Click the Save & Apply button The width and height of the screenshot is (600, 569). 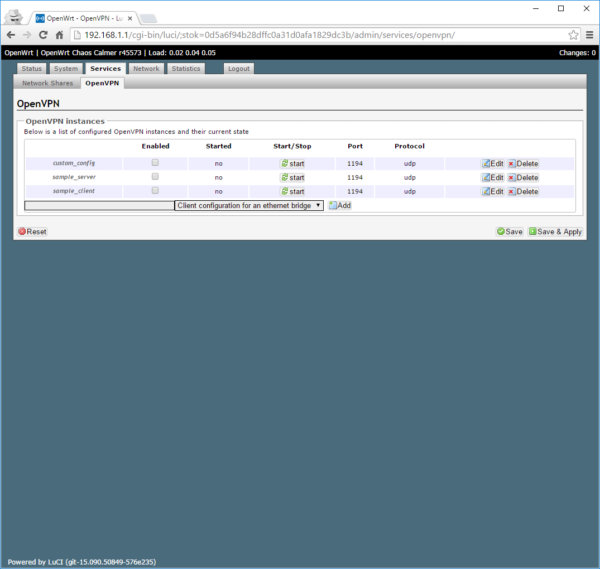coord(555,231)
